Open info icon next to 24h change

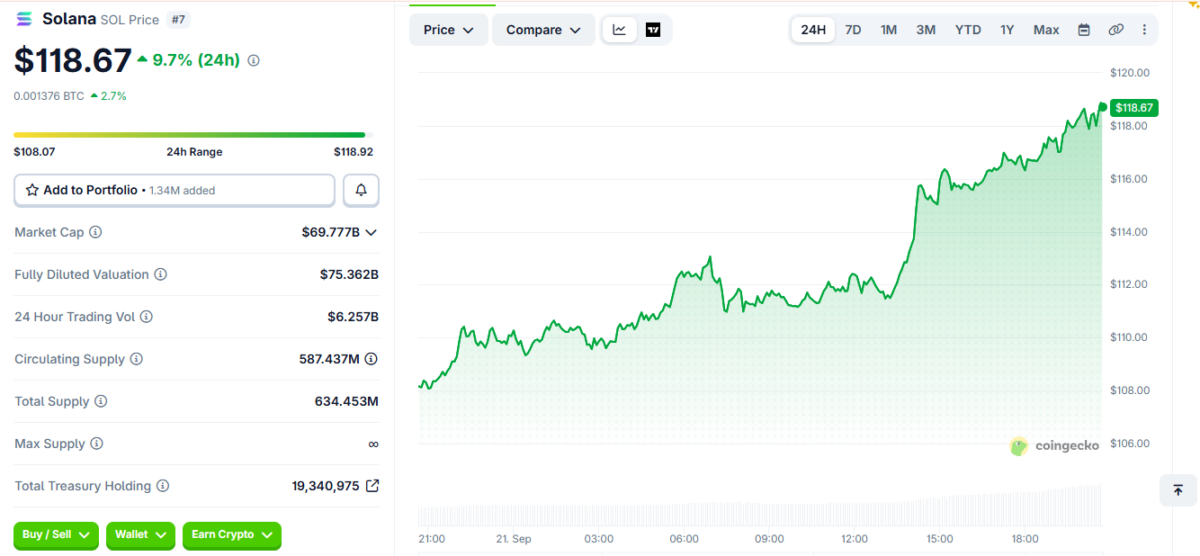[x=253, y=61]
